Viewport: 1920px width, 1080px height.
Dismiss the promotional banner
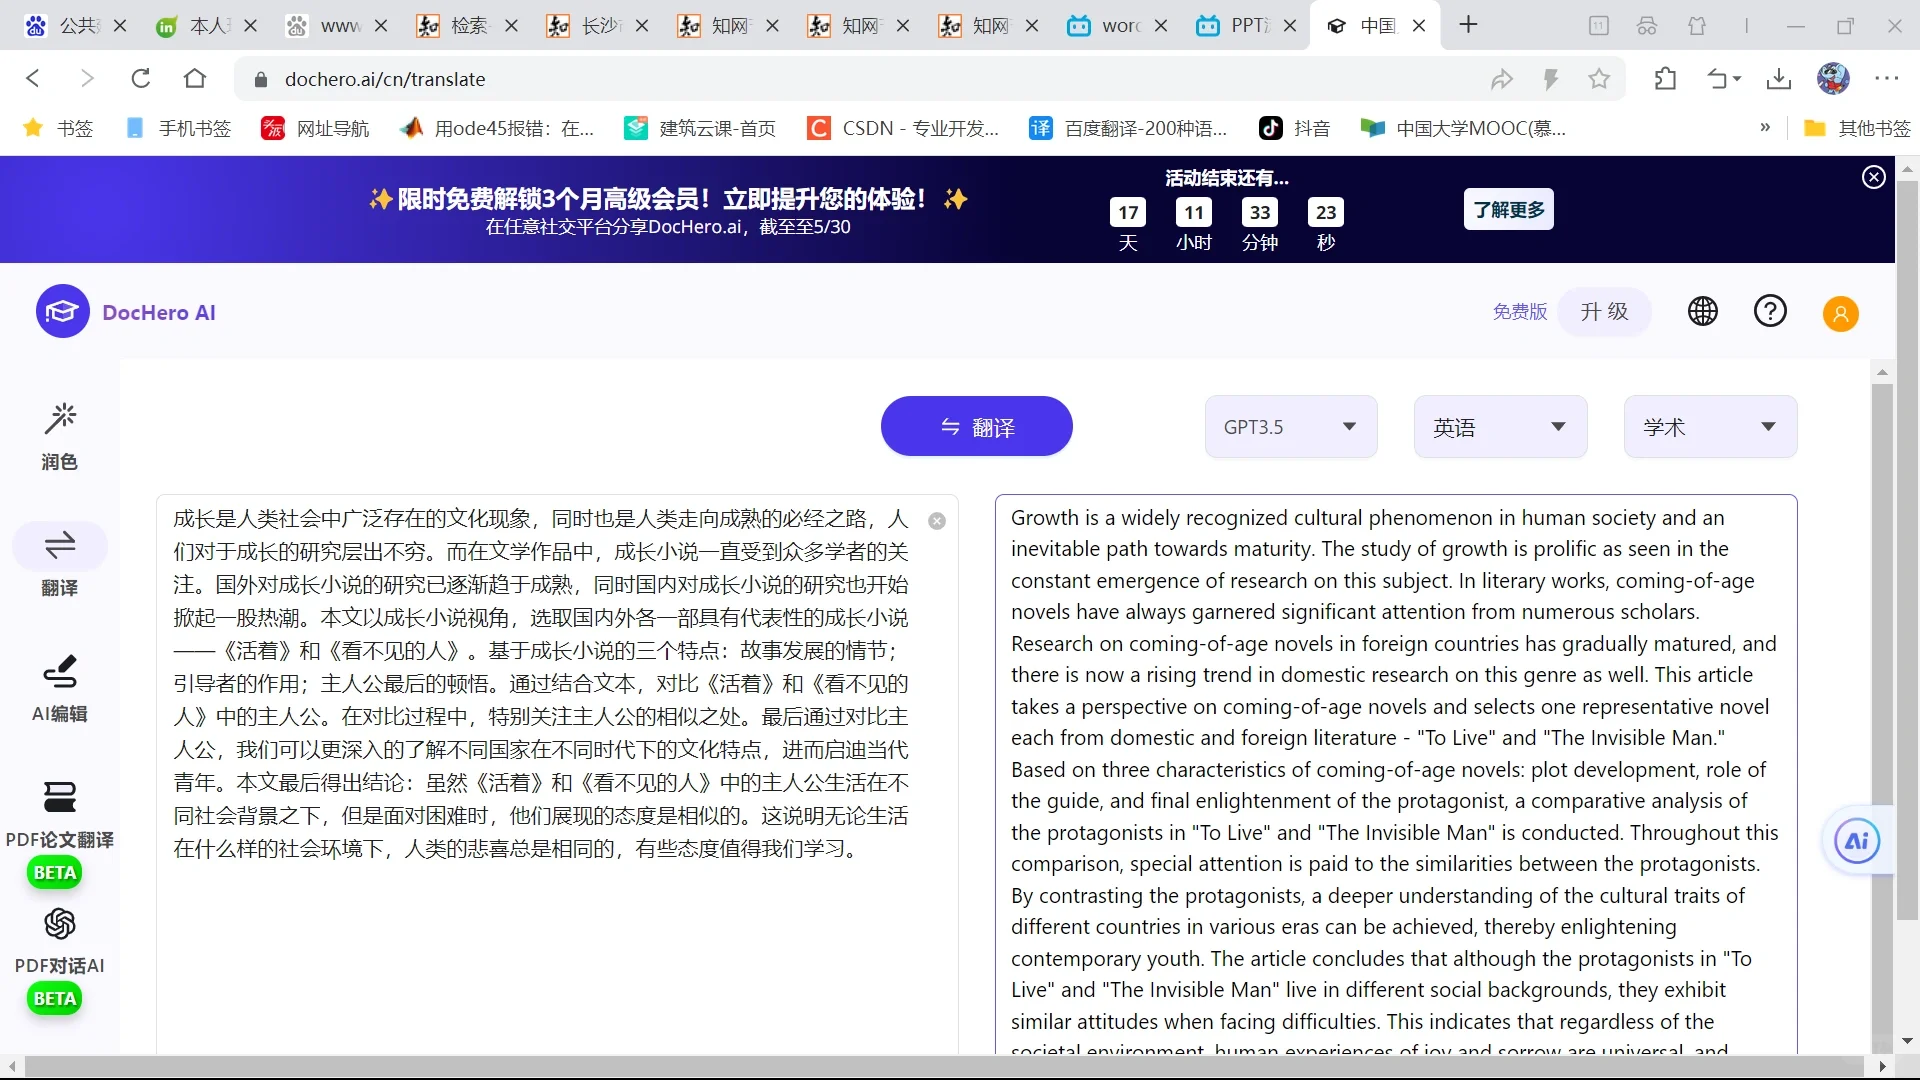(1873, 177)
